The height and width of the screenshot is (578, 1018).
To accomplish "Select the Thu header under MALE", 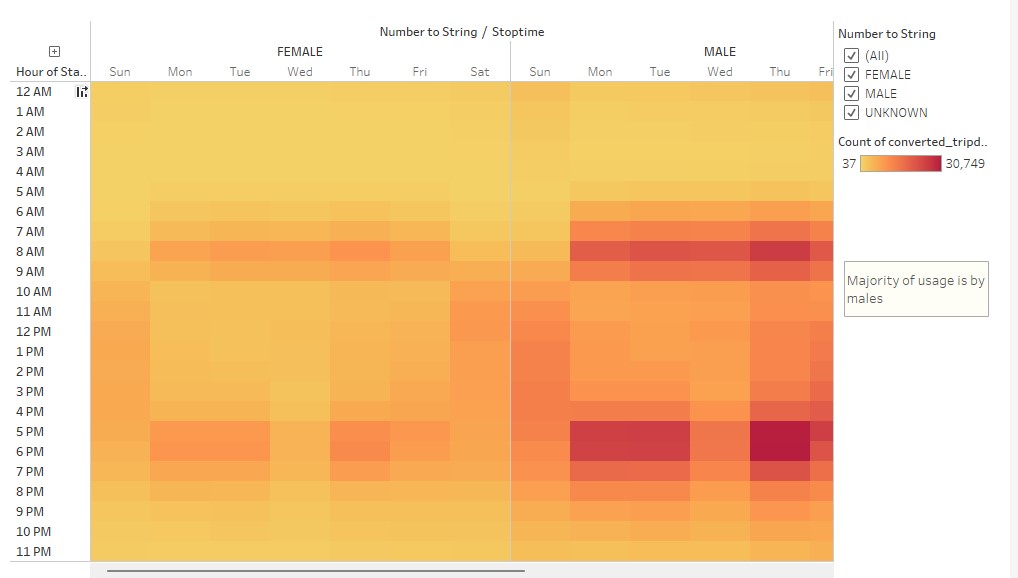I will coord(779,71).
